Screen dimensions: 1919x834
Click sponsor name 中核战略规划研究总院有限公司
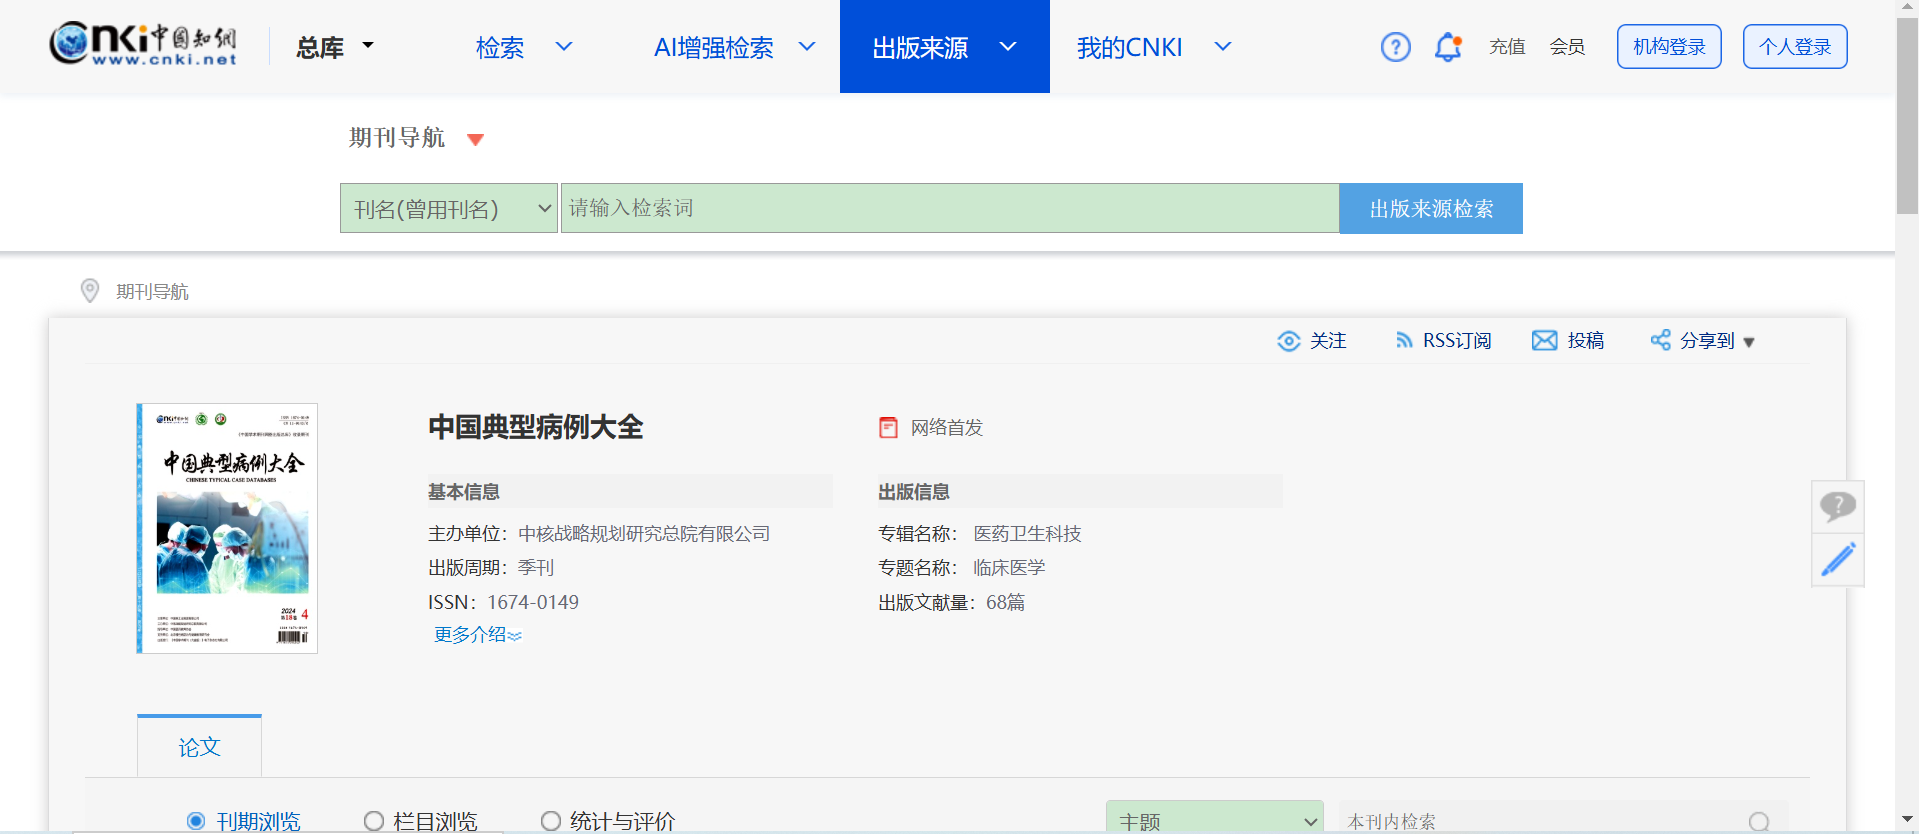(x=644, y=534)
